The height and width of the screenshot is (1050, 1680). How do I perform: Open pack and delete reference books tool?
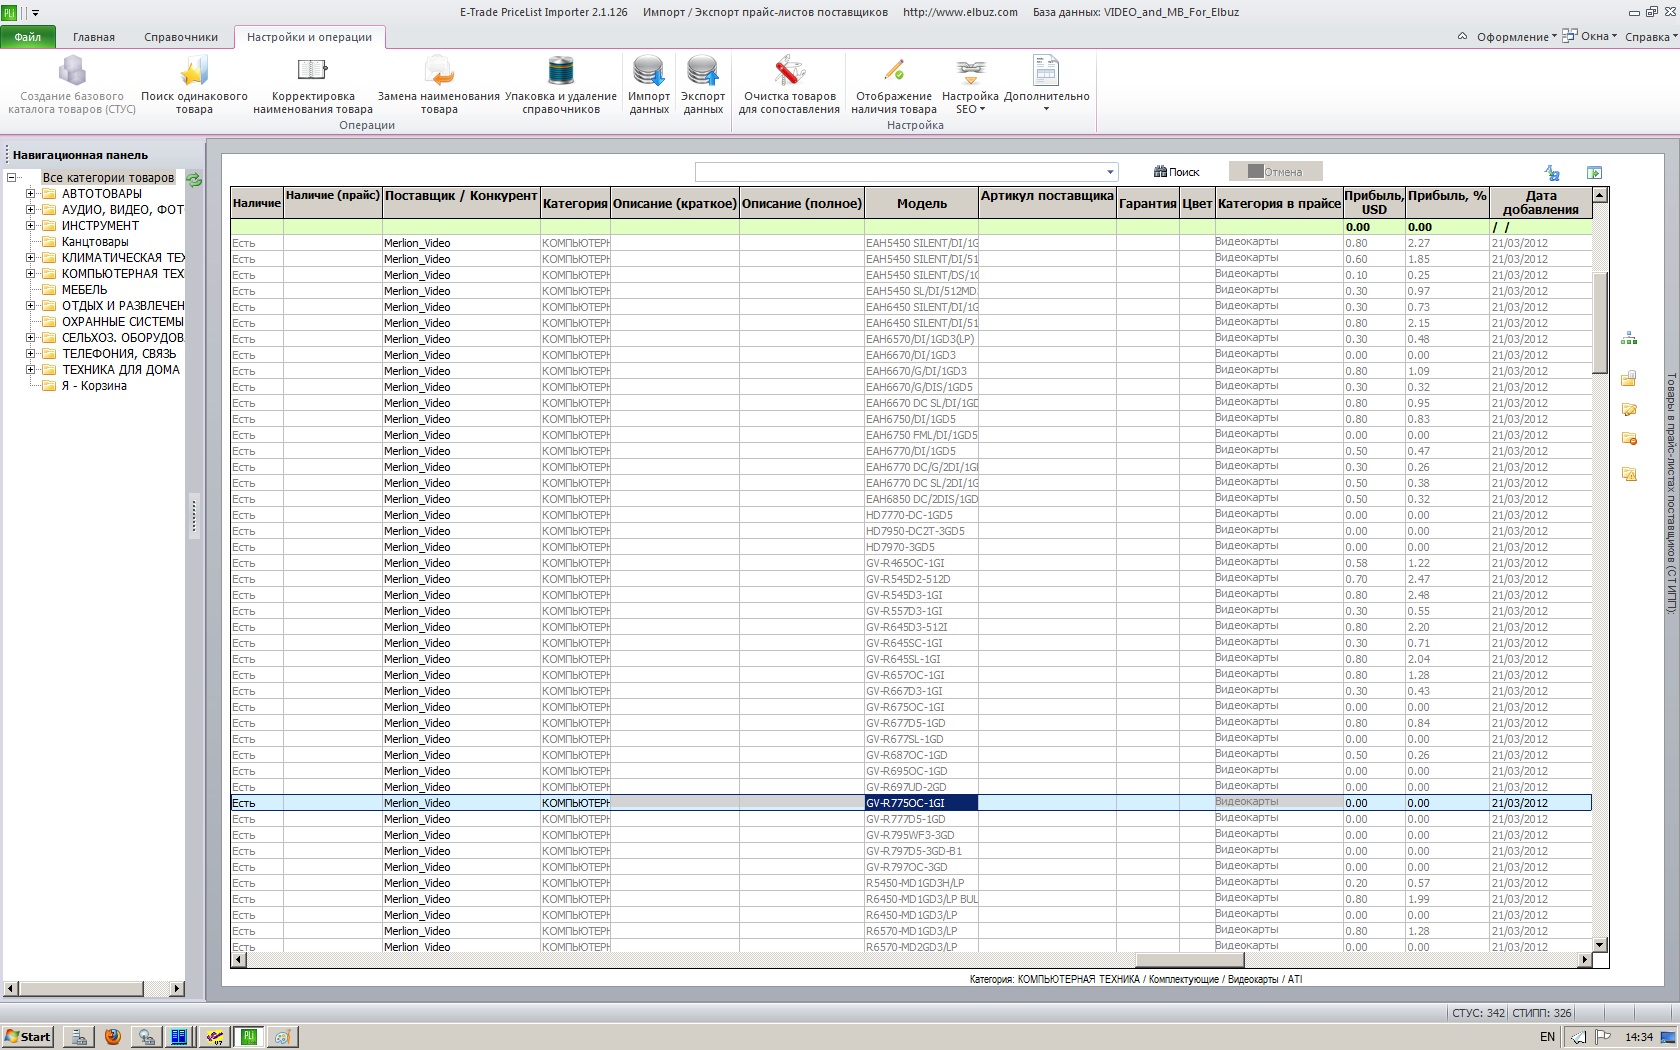[x=561, y=85]
